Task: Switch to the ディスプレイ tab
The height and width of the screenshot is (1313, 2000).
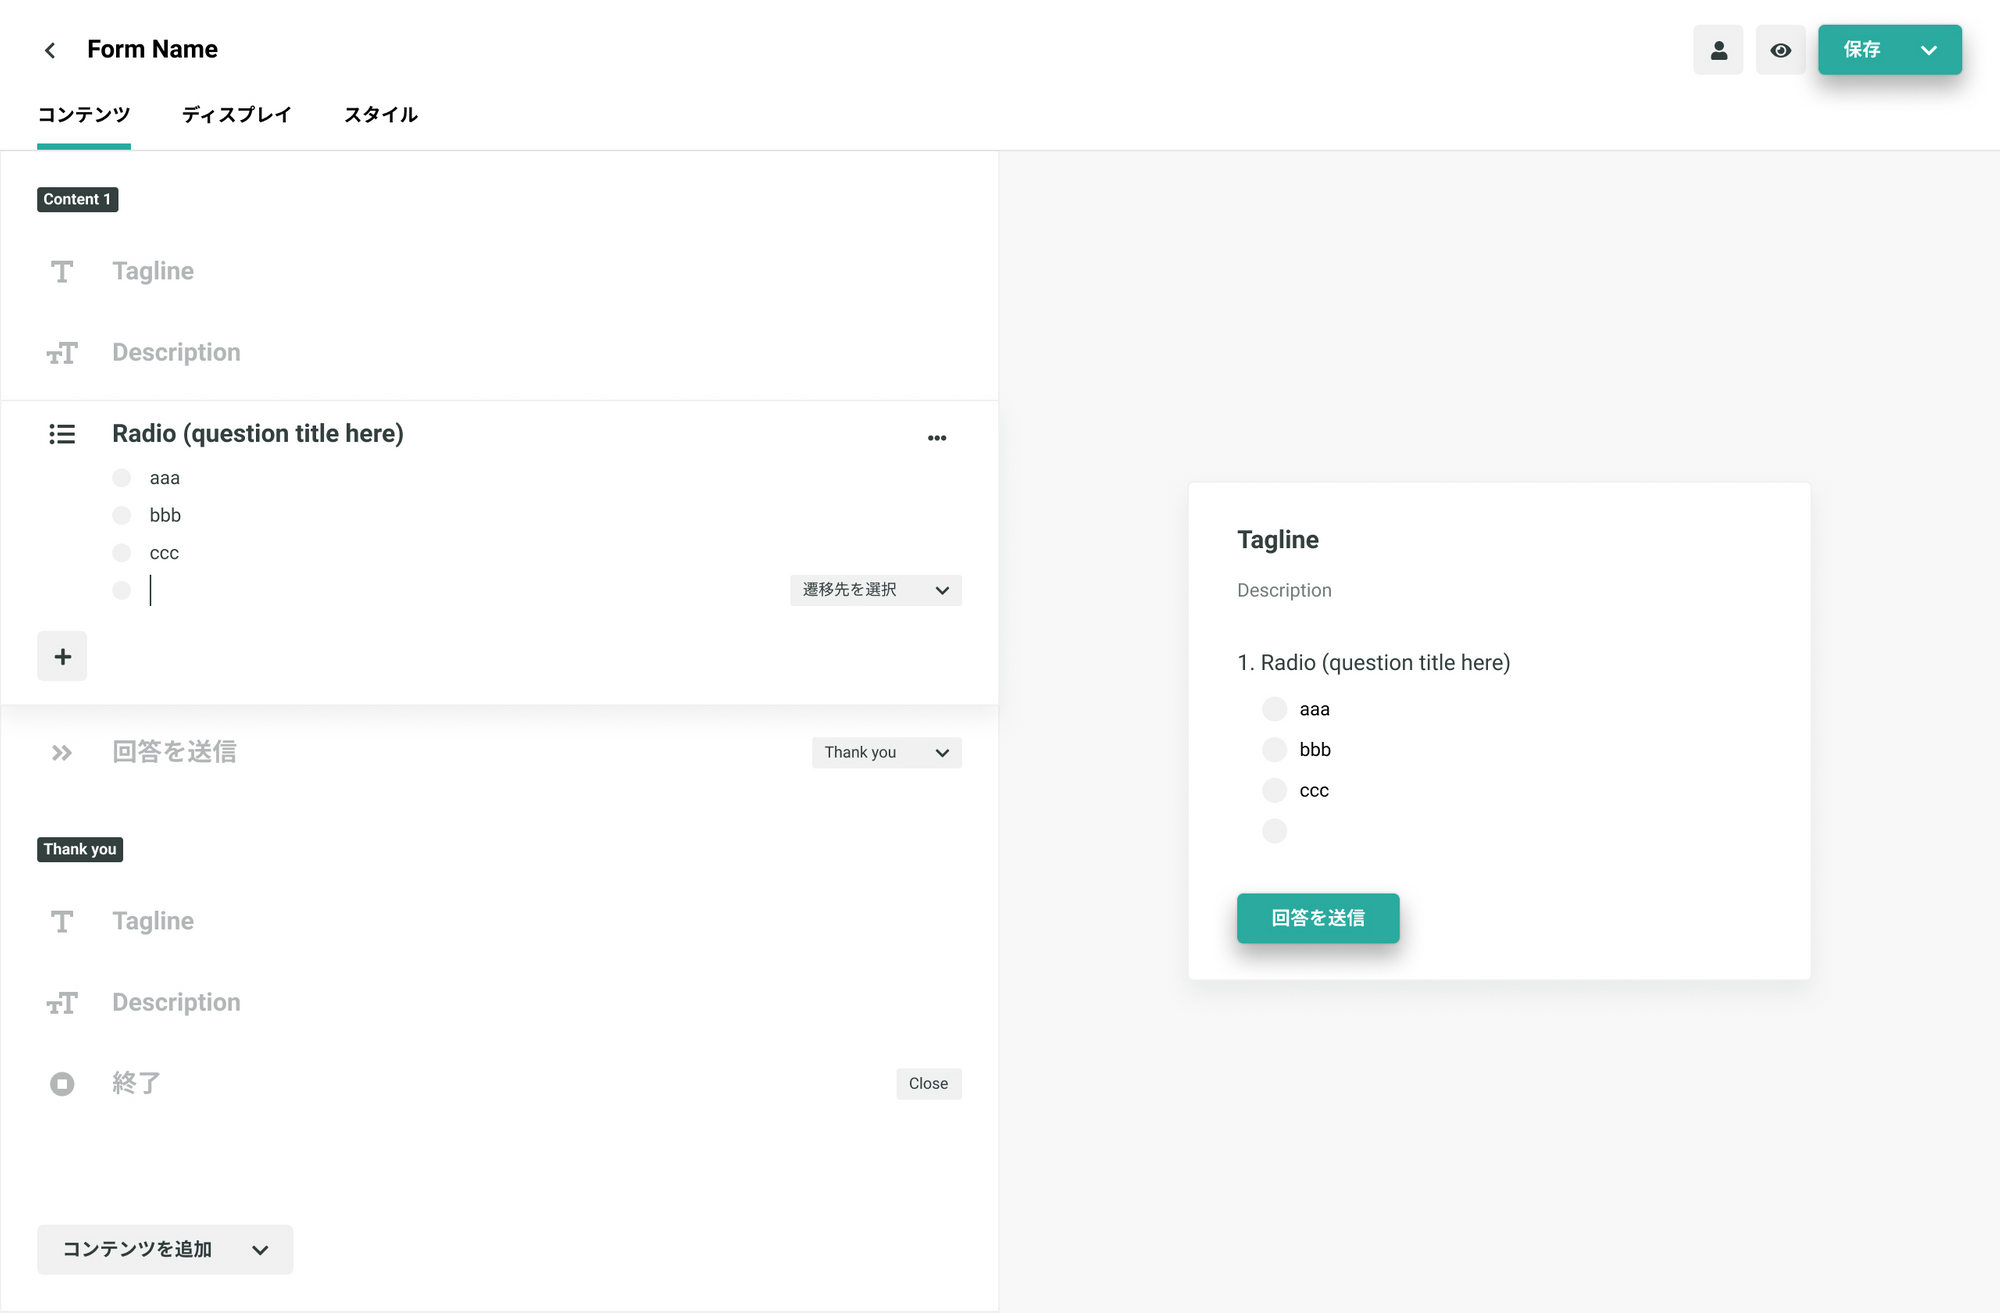Action: point(236,115)
